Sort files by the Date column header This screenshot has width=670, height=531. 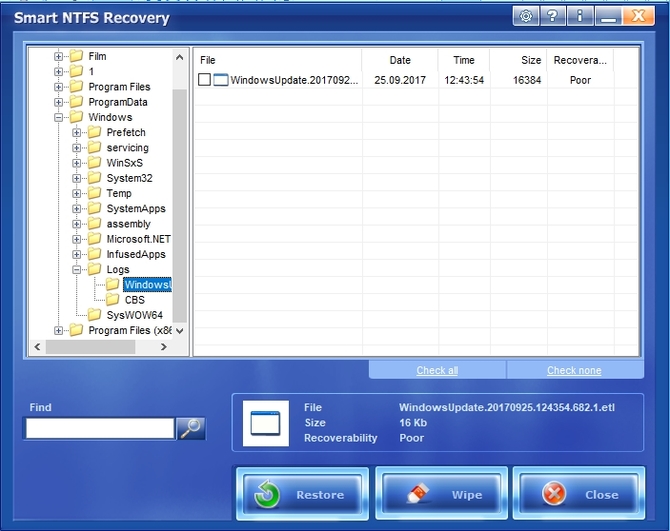tap(400, 60)
